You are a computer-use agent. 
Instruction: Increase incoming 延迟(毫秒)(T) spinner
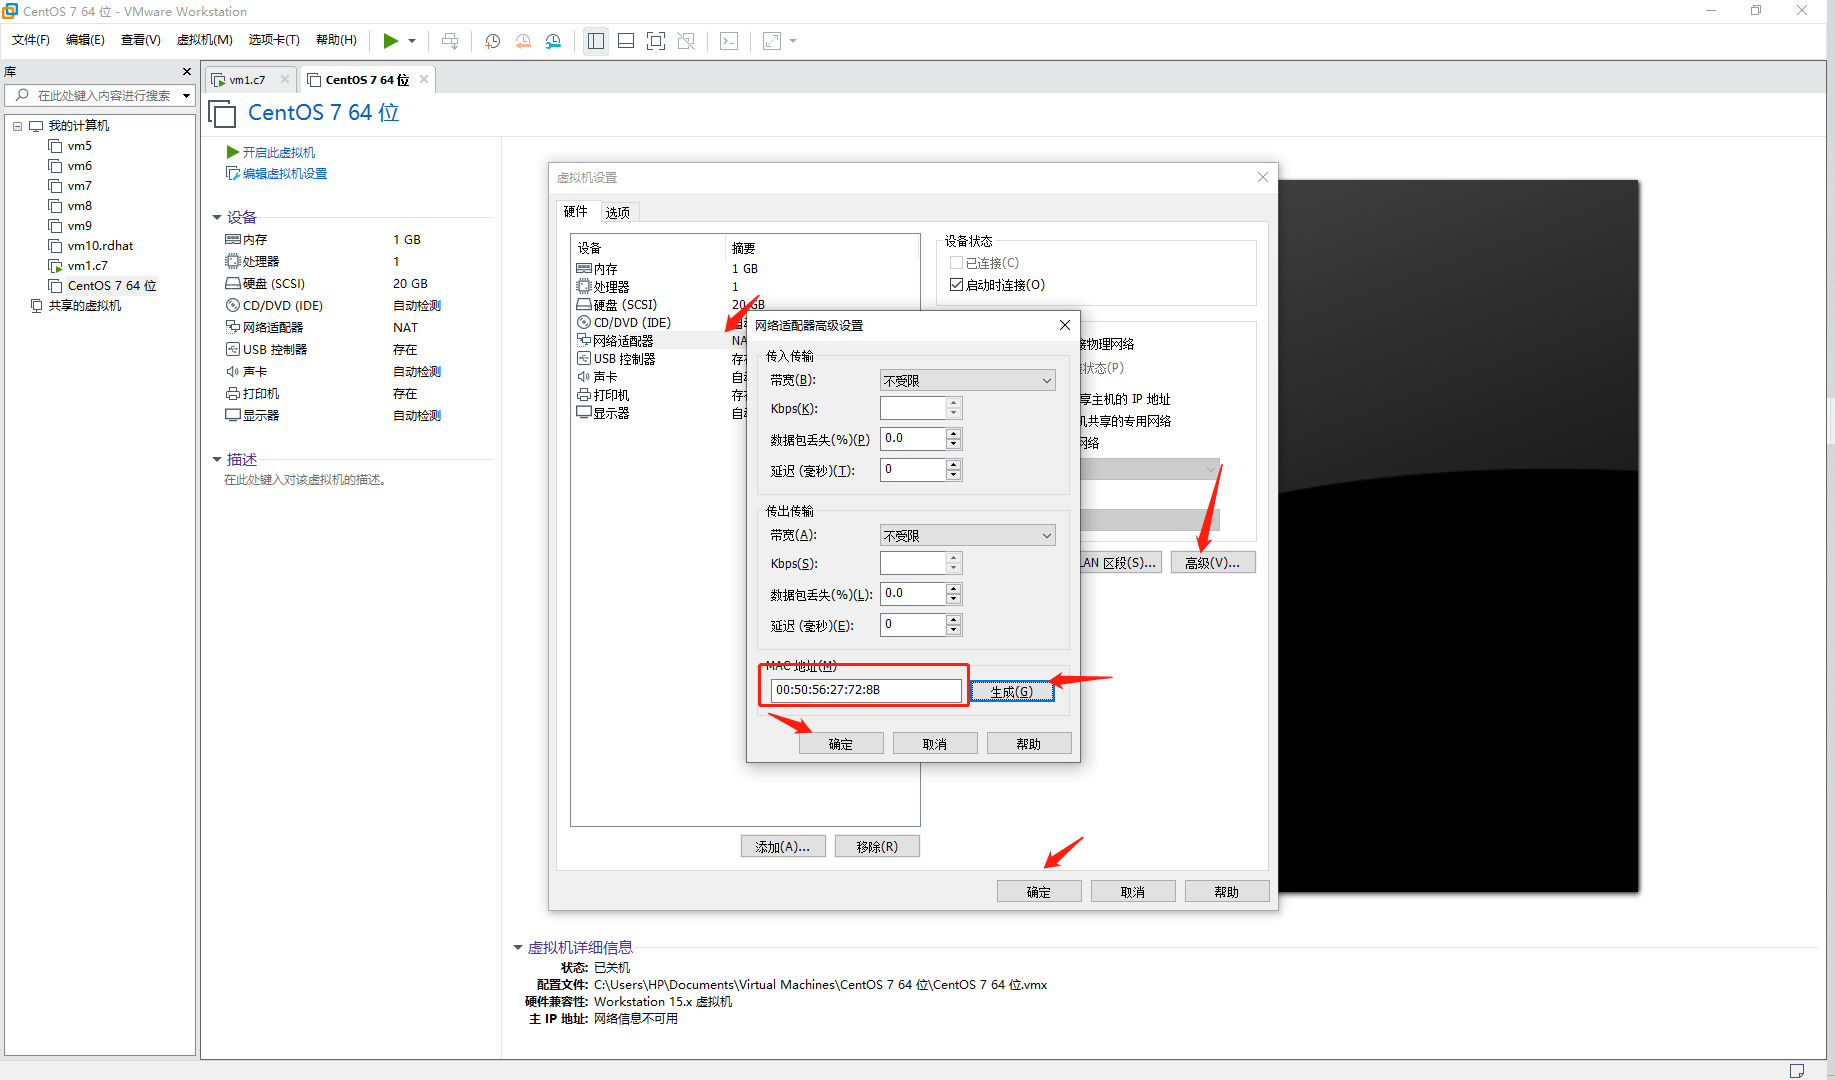coord(954,465)
